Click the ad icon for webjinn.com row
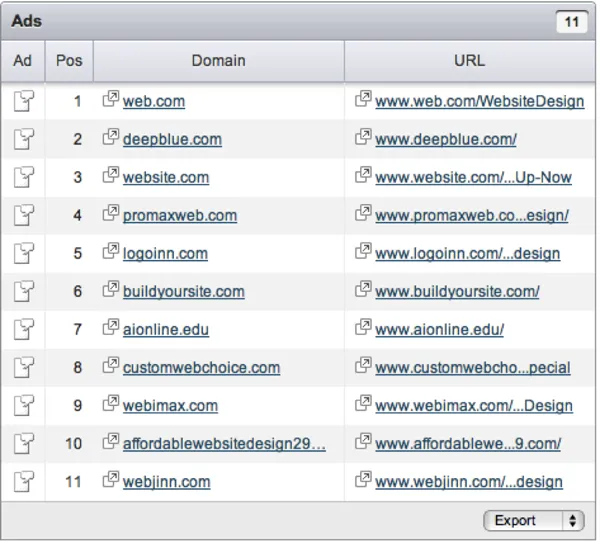This screenshot has height=542, width=600. 23,481
